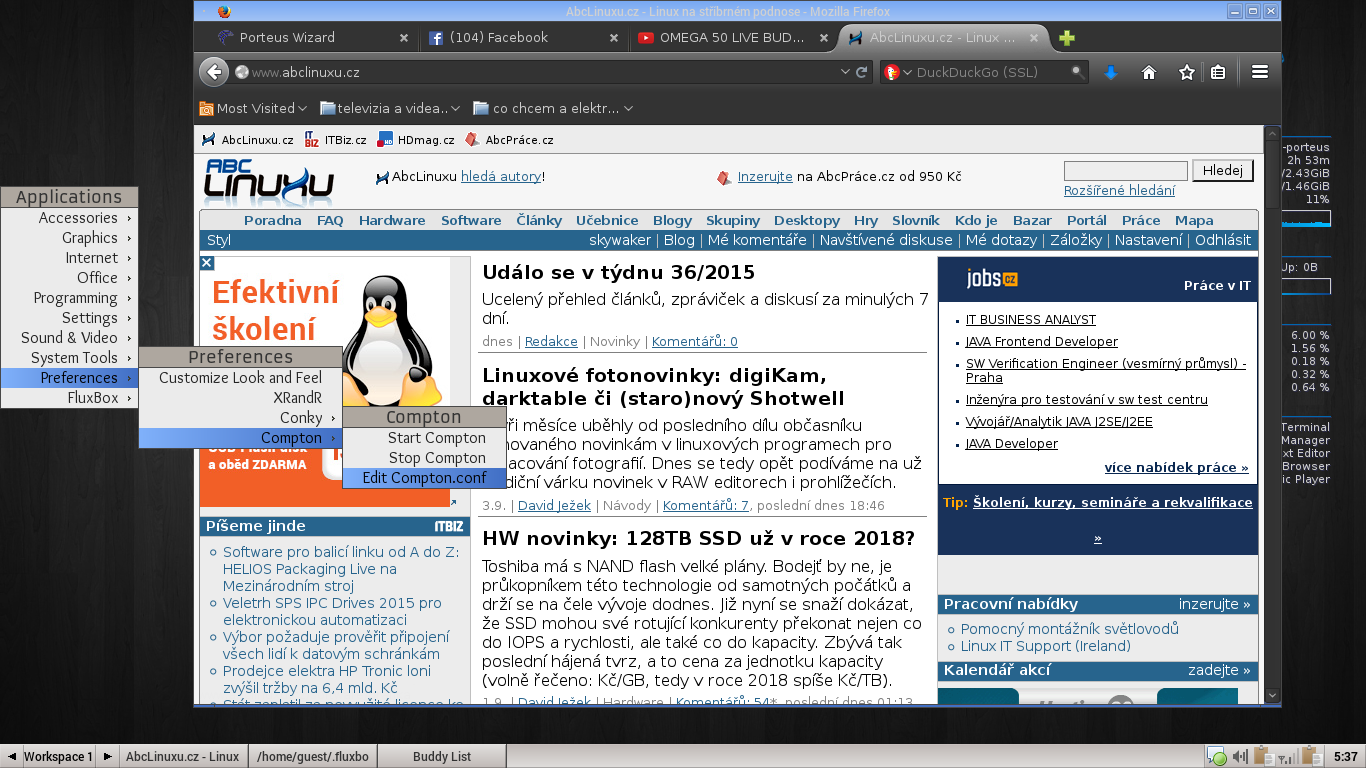1366x768 pixels.
Task: Open the HDmag.cz site link
Action: pyautogui.click(x=417, y=140)
